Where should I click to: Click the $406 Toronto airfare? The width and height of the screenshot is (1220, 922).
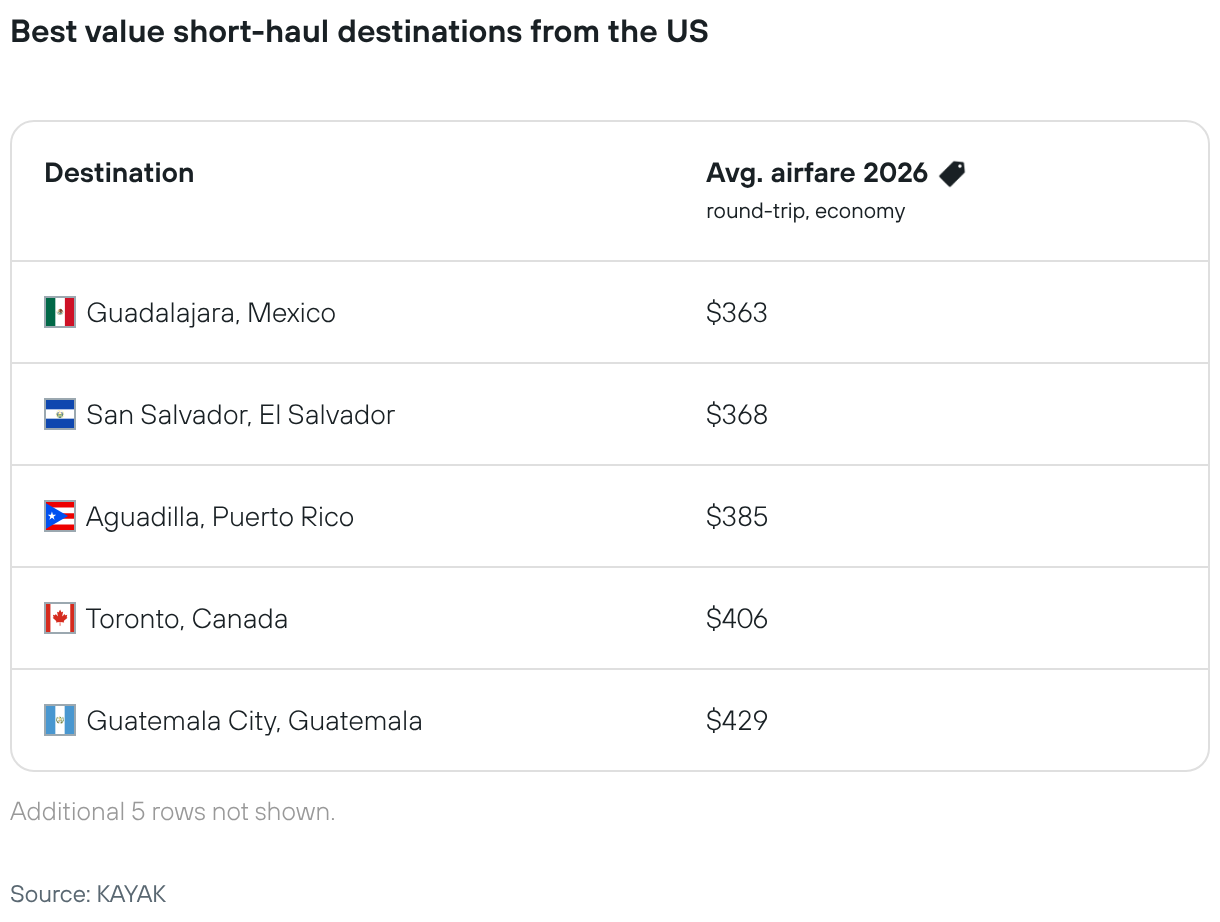pyautogui.click(x=737, y=619)
